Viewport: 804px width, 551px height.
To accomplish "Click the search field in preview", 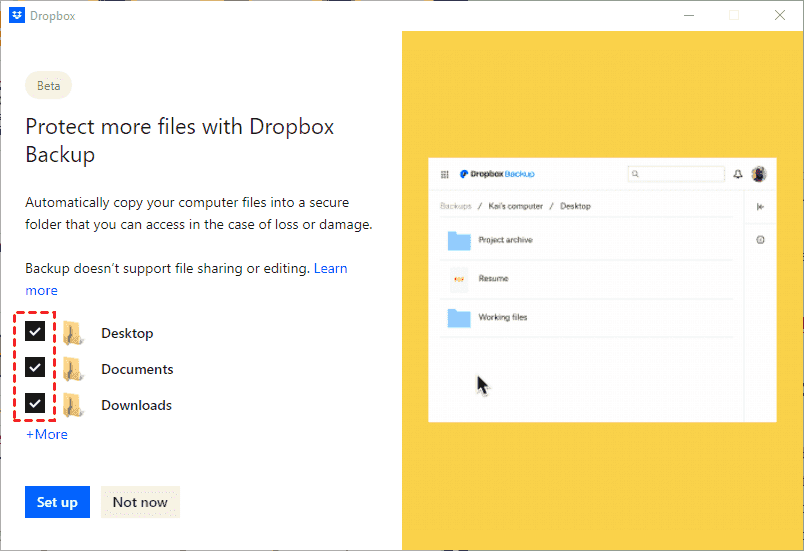I will (x=676, y=174).
